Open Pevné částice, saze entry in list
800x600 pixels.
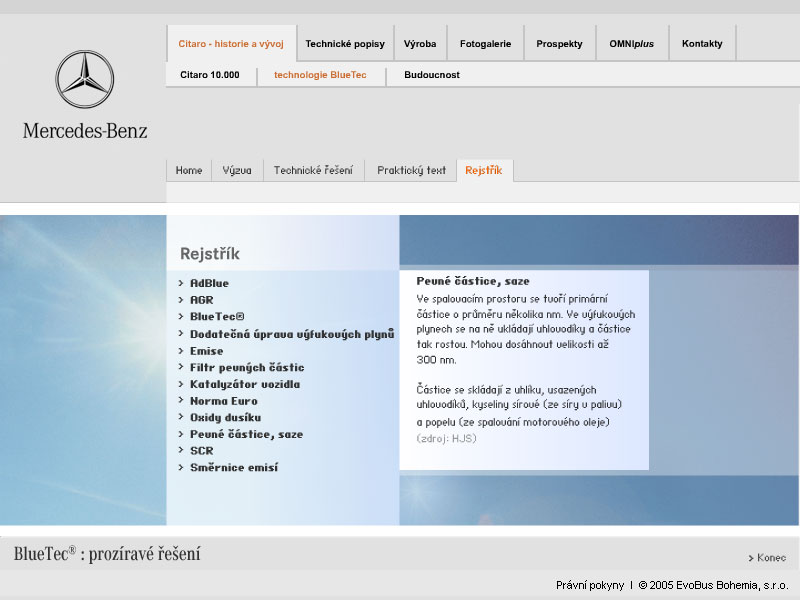pos(246,434)
